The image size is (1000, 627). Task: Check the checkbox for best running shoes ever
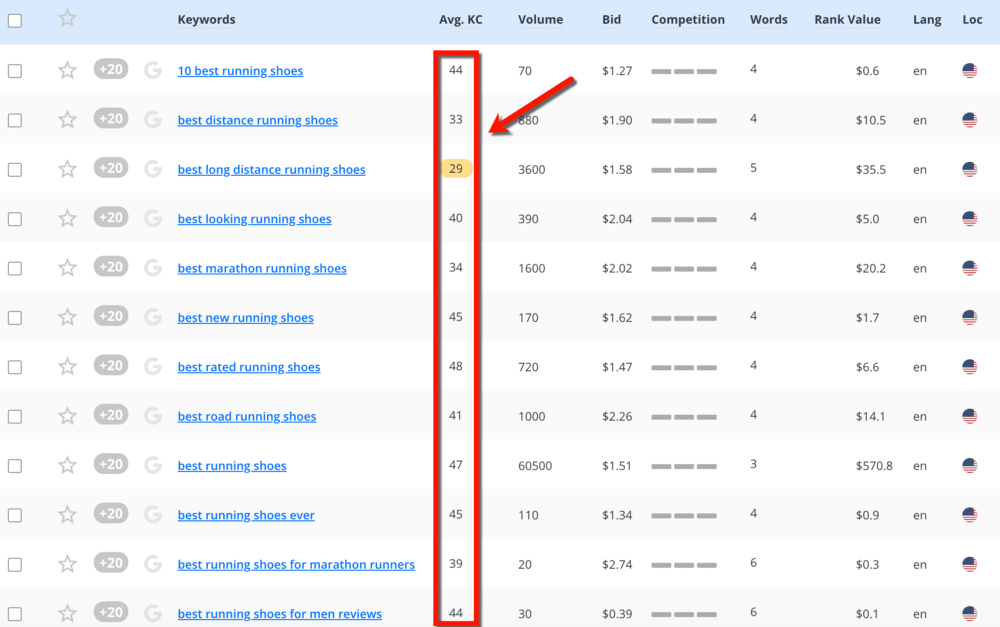[x=14, y=514]
